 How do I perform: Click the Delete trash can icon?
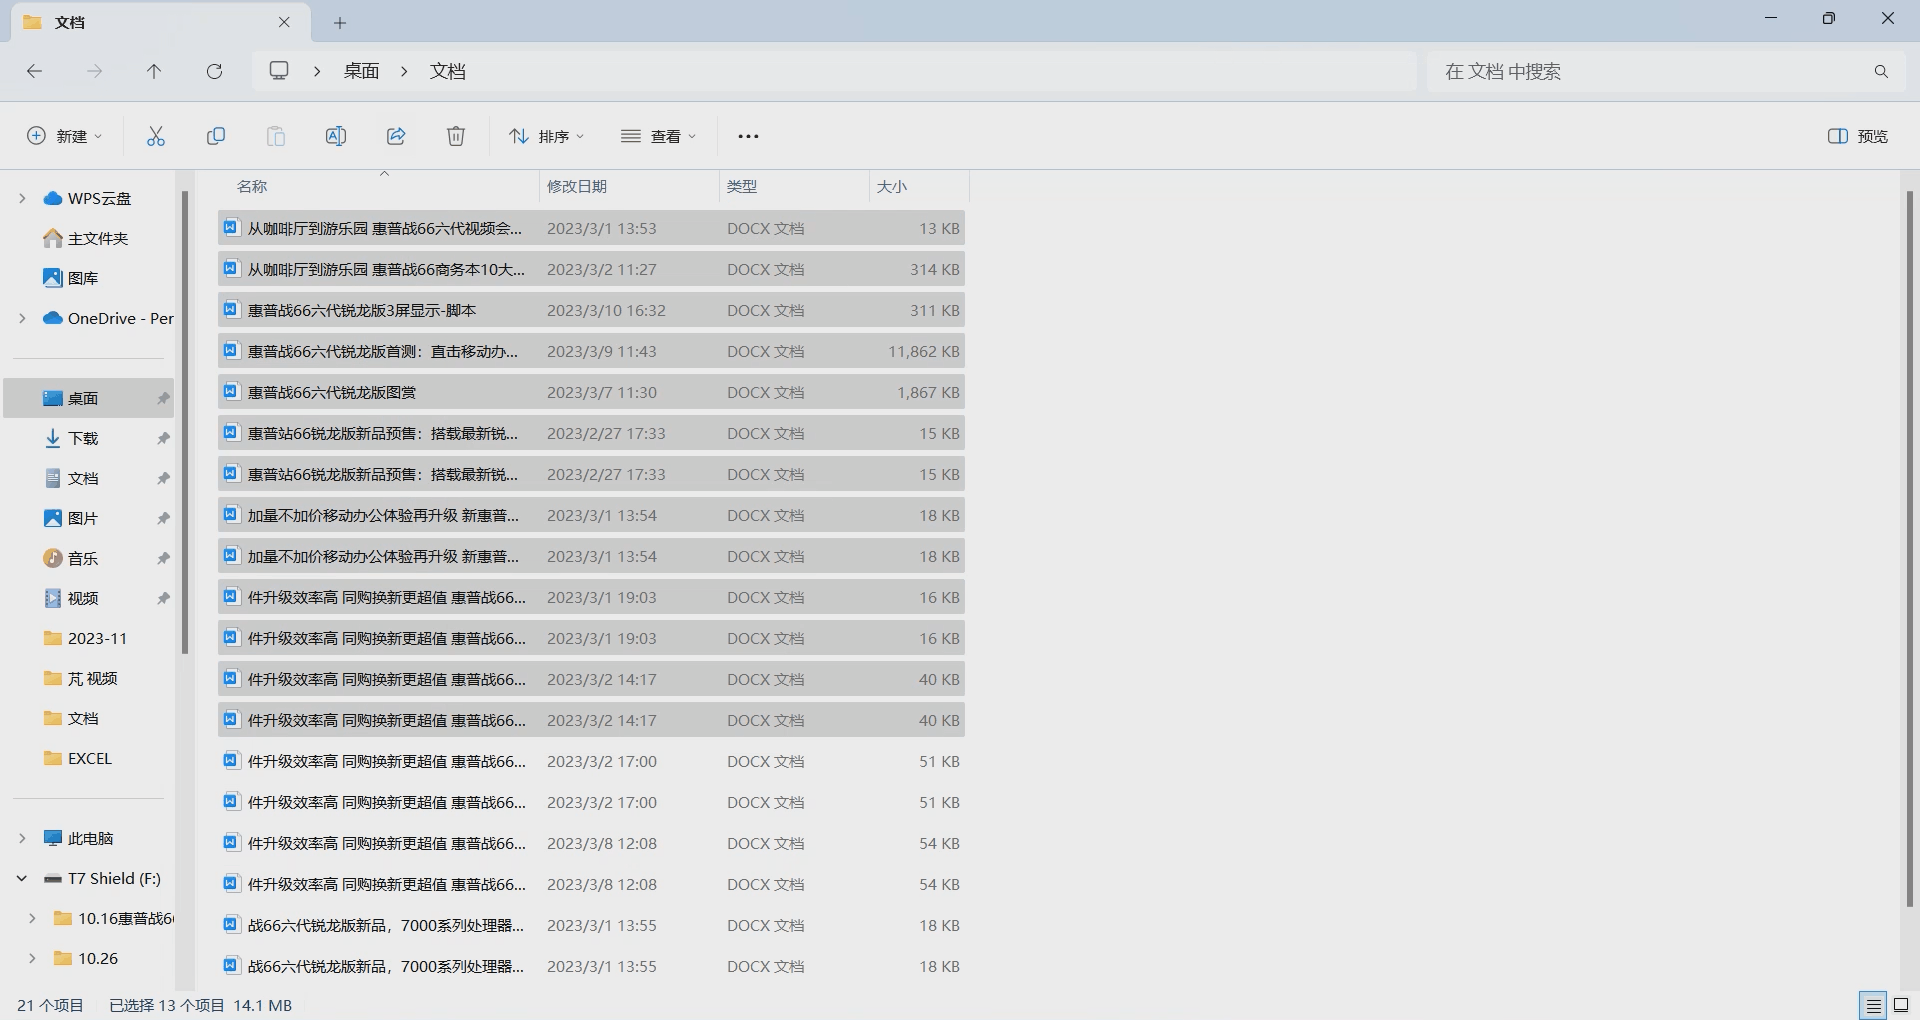pos(456,136)
